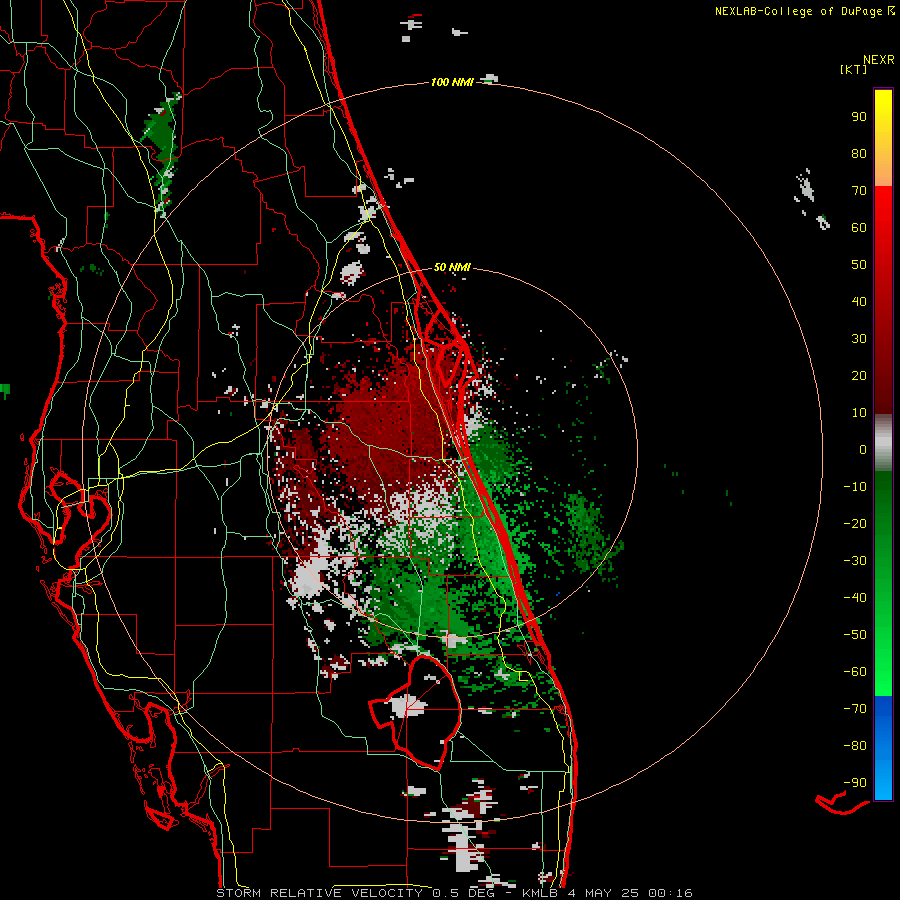
Task: Click the -40 value on velocity scale
Action: pos(855,598)
